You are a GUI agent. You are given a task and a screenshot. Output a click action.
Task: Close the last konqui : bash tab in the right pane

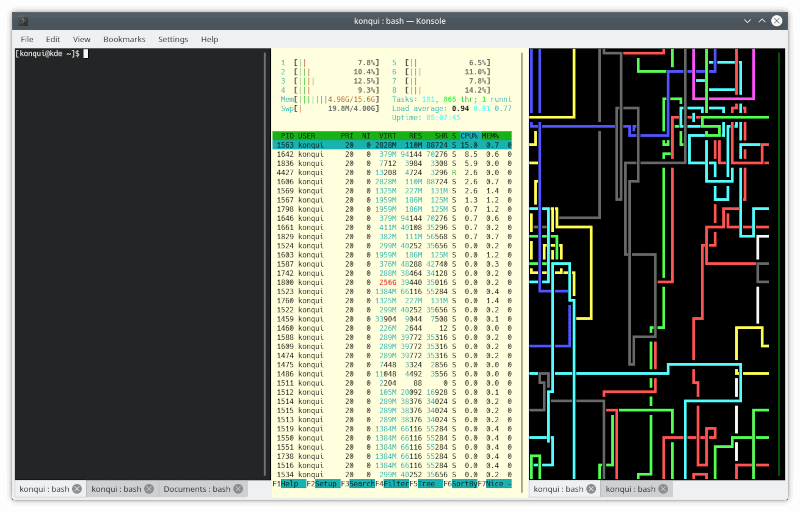pos(664,489)
